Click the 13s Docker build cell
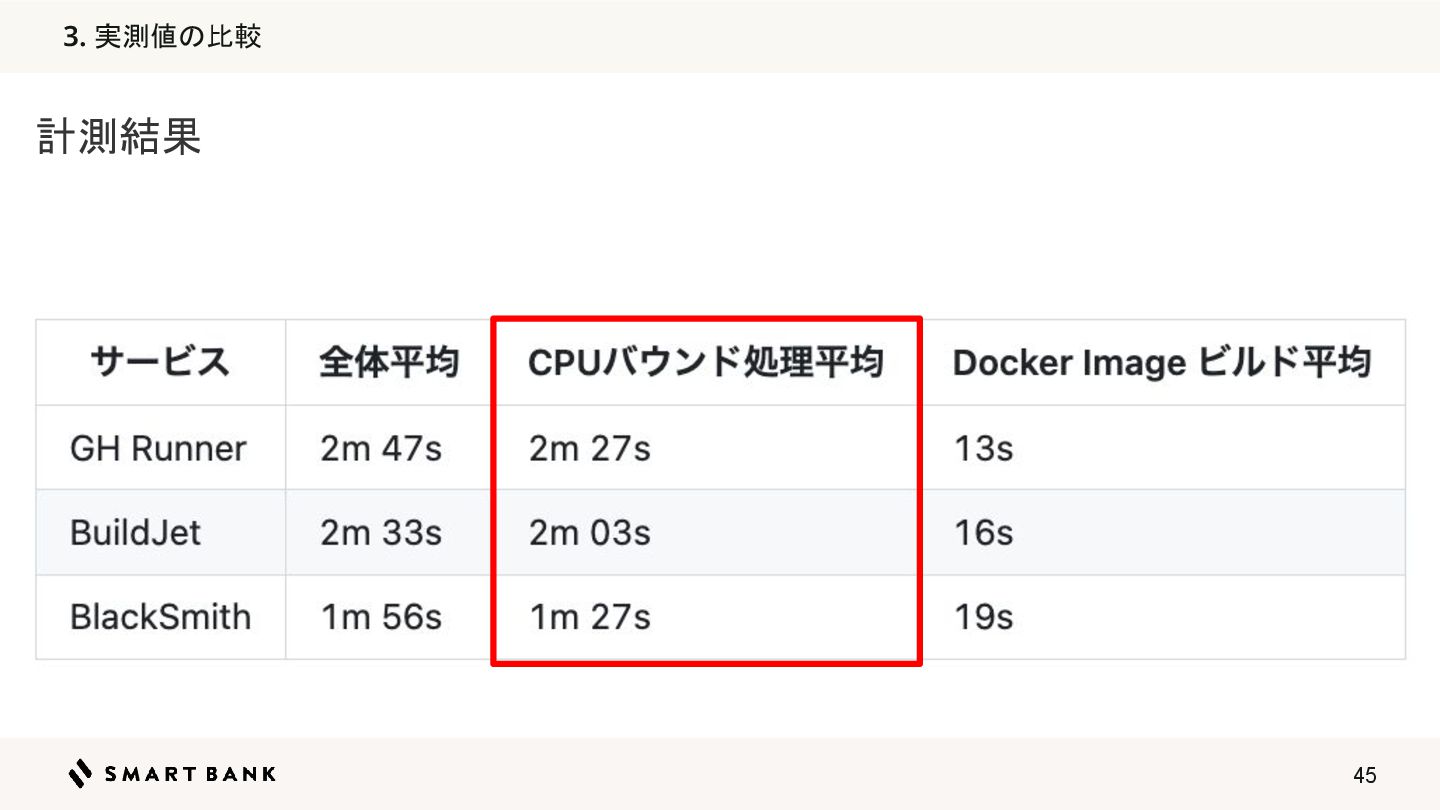 pyautogui.click(x=983, y=448)
